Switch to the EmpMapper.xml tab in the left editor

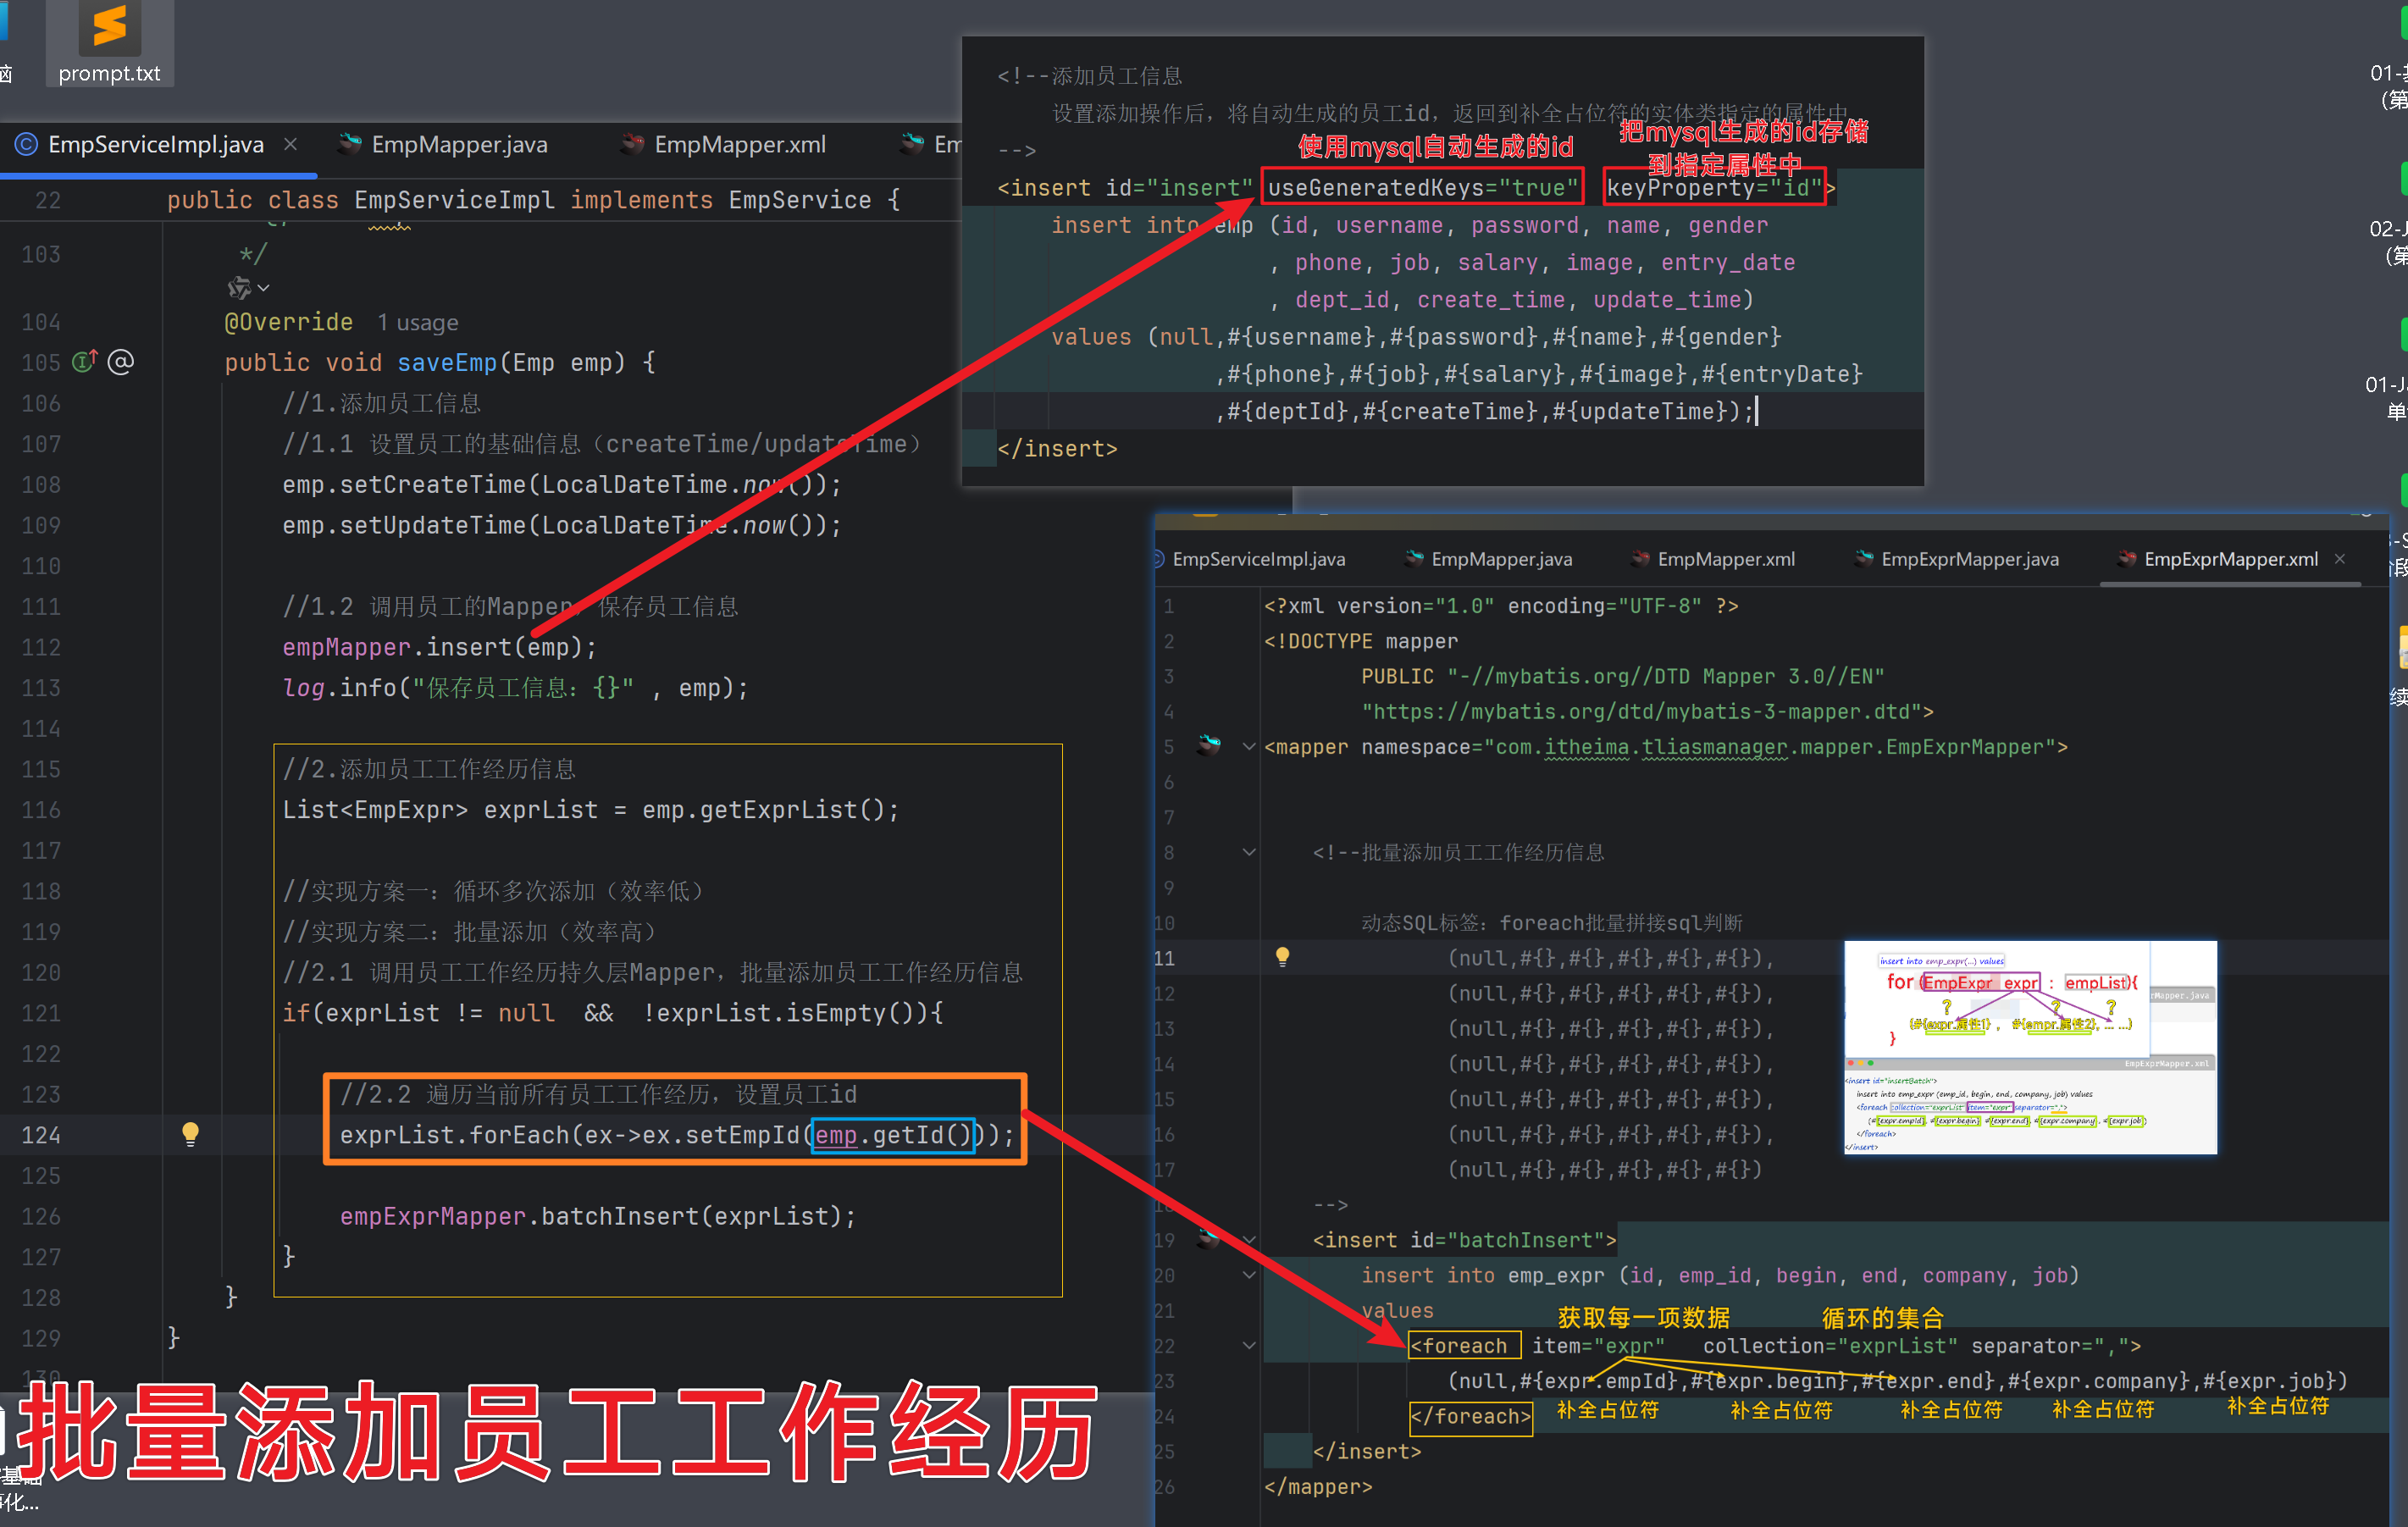[739, 144]
